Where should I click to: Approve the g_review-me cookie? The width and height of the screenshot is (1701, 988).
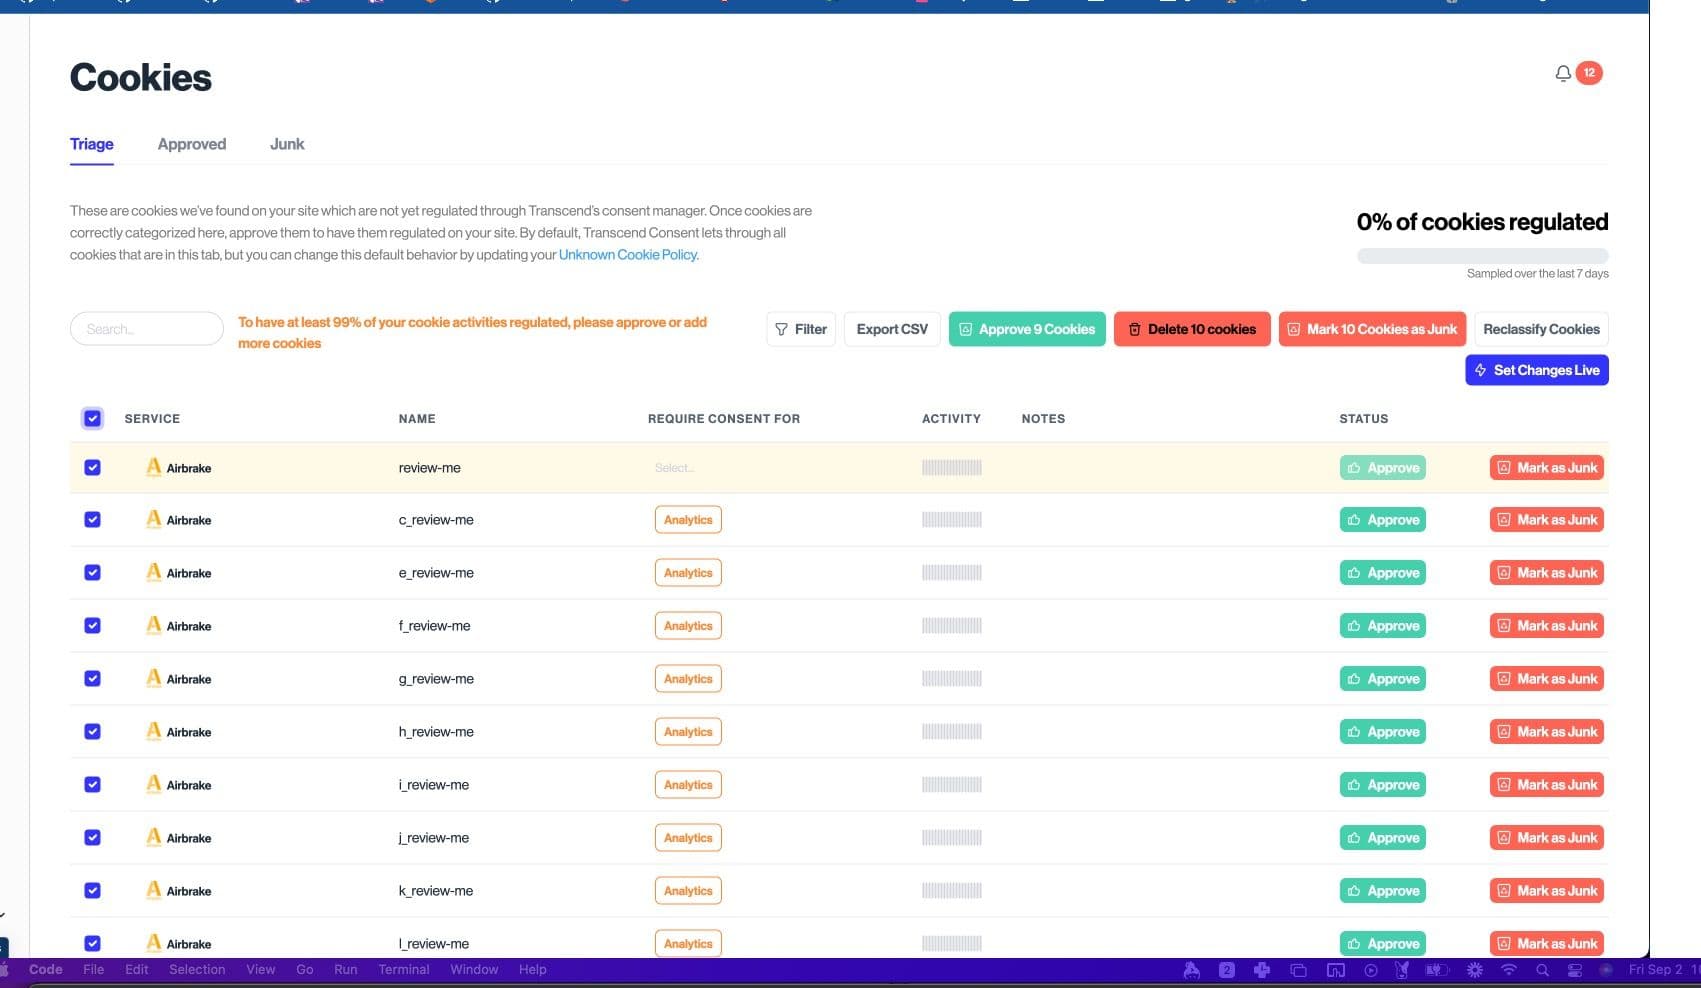1382,679
